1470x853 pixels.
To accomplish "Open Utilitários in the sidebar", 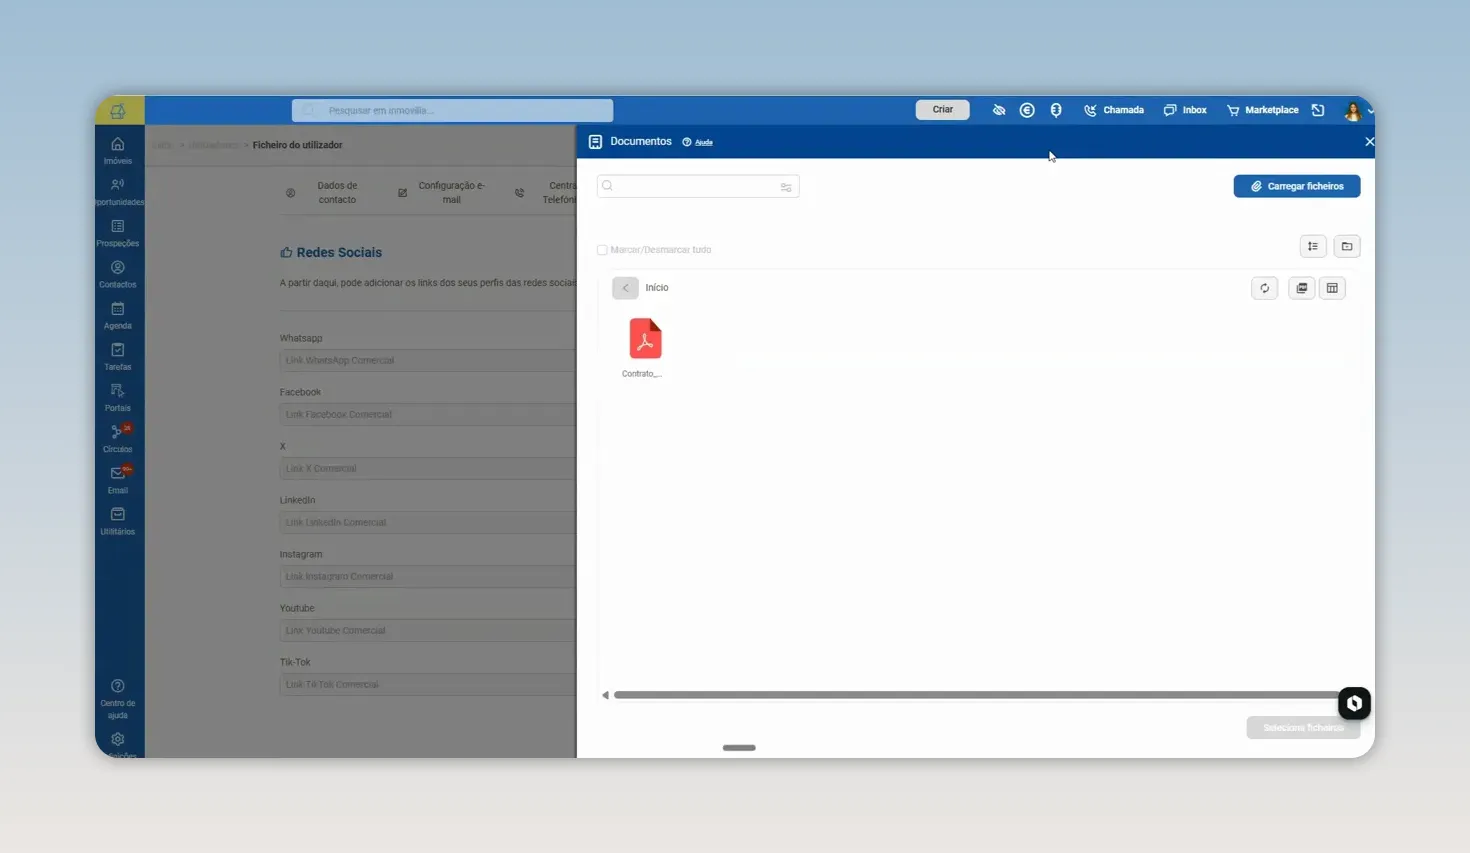I will click(118, 519).
